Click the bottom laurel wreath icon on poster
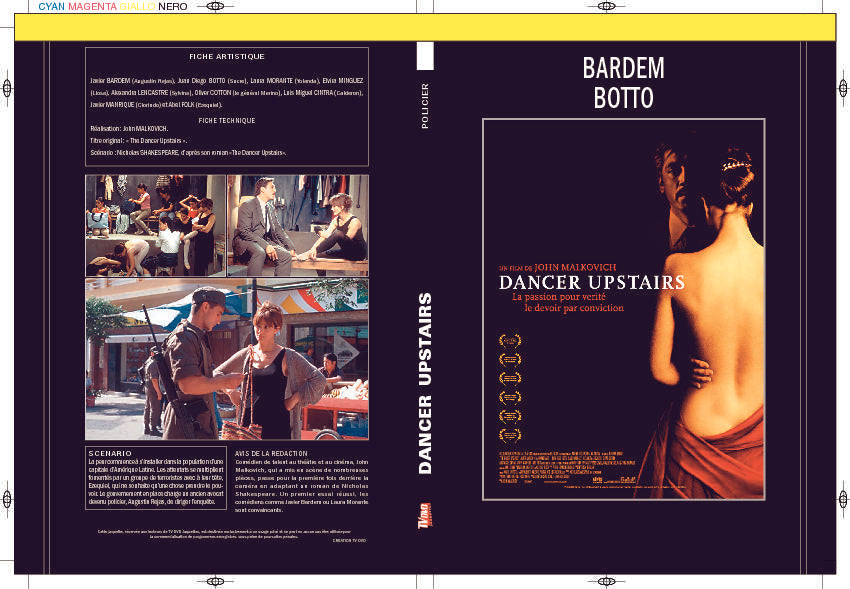 click(511, 434)
